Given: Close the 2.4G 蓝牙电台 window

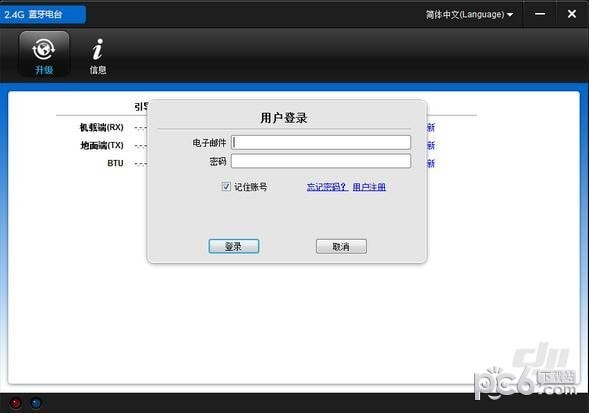Looking at the screenshot, I should pyautogui.click(x=572, y=14).
